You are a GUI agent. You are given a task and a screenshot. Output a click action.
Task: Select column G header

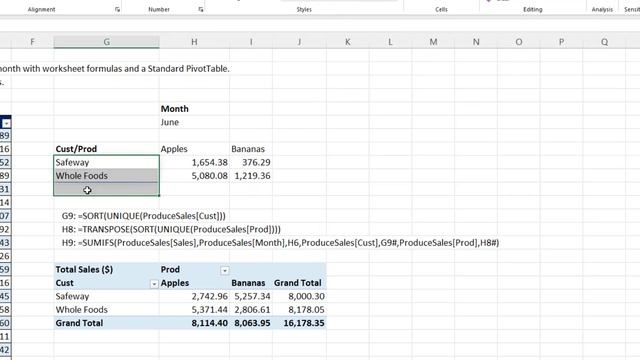click(x=107, y=42)
